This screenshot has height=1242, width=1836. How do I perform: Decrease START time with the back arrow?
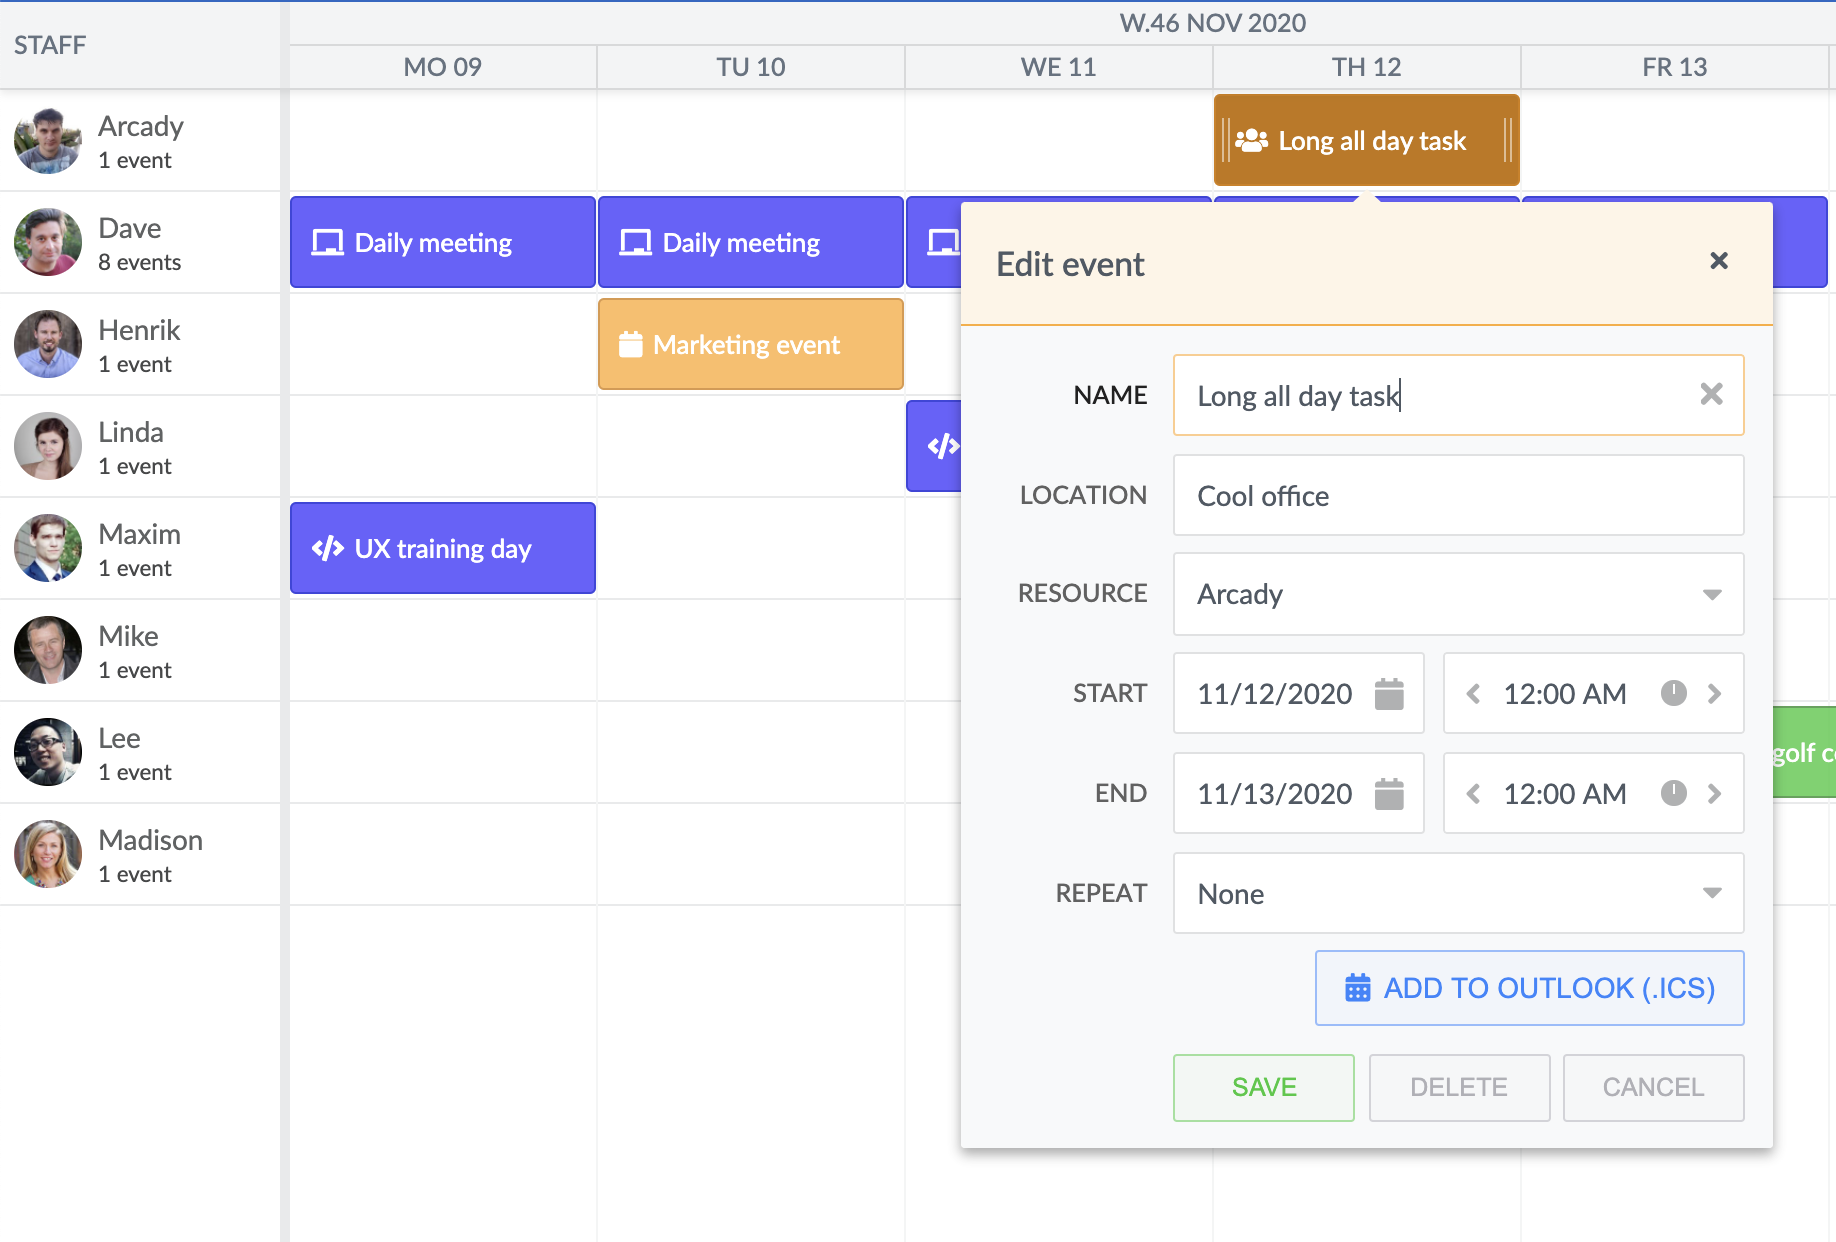[x=1473, y=693]
